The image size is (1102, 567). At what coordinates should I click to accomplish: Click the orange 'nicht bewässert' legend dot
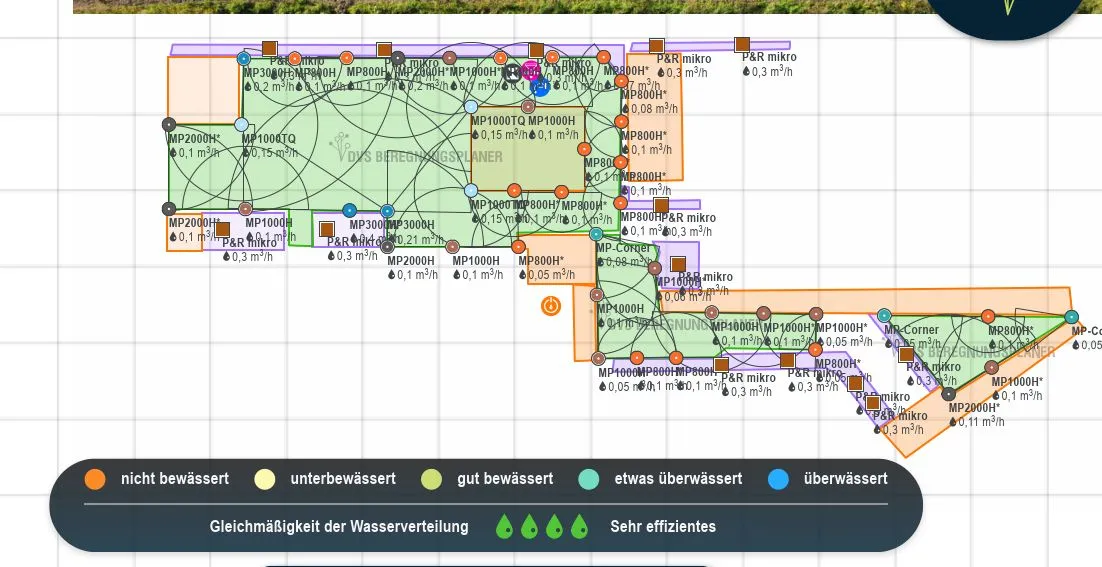[x=95, y=479]
